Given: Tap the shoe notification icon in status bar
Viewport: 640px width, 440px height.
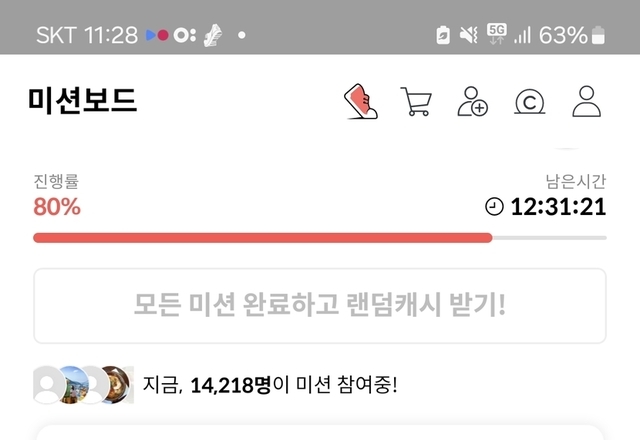Looking at the screenshot, I should 213,35.
